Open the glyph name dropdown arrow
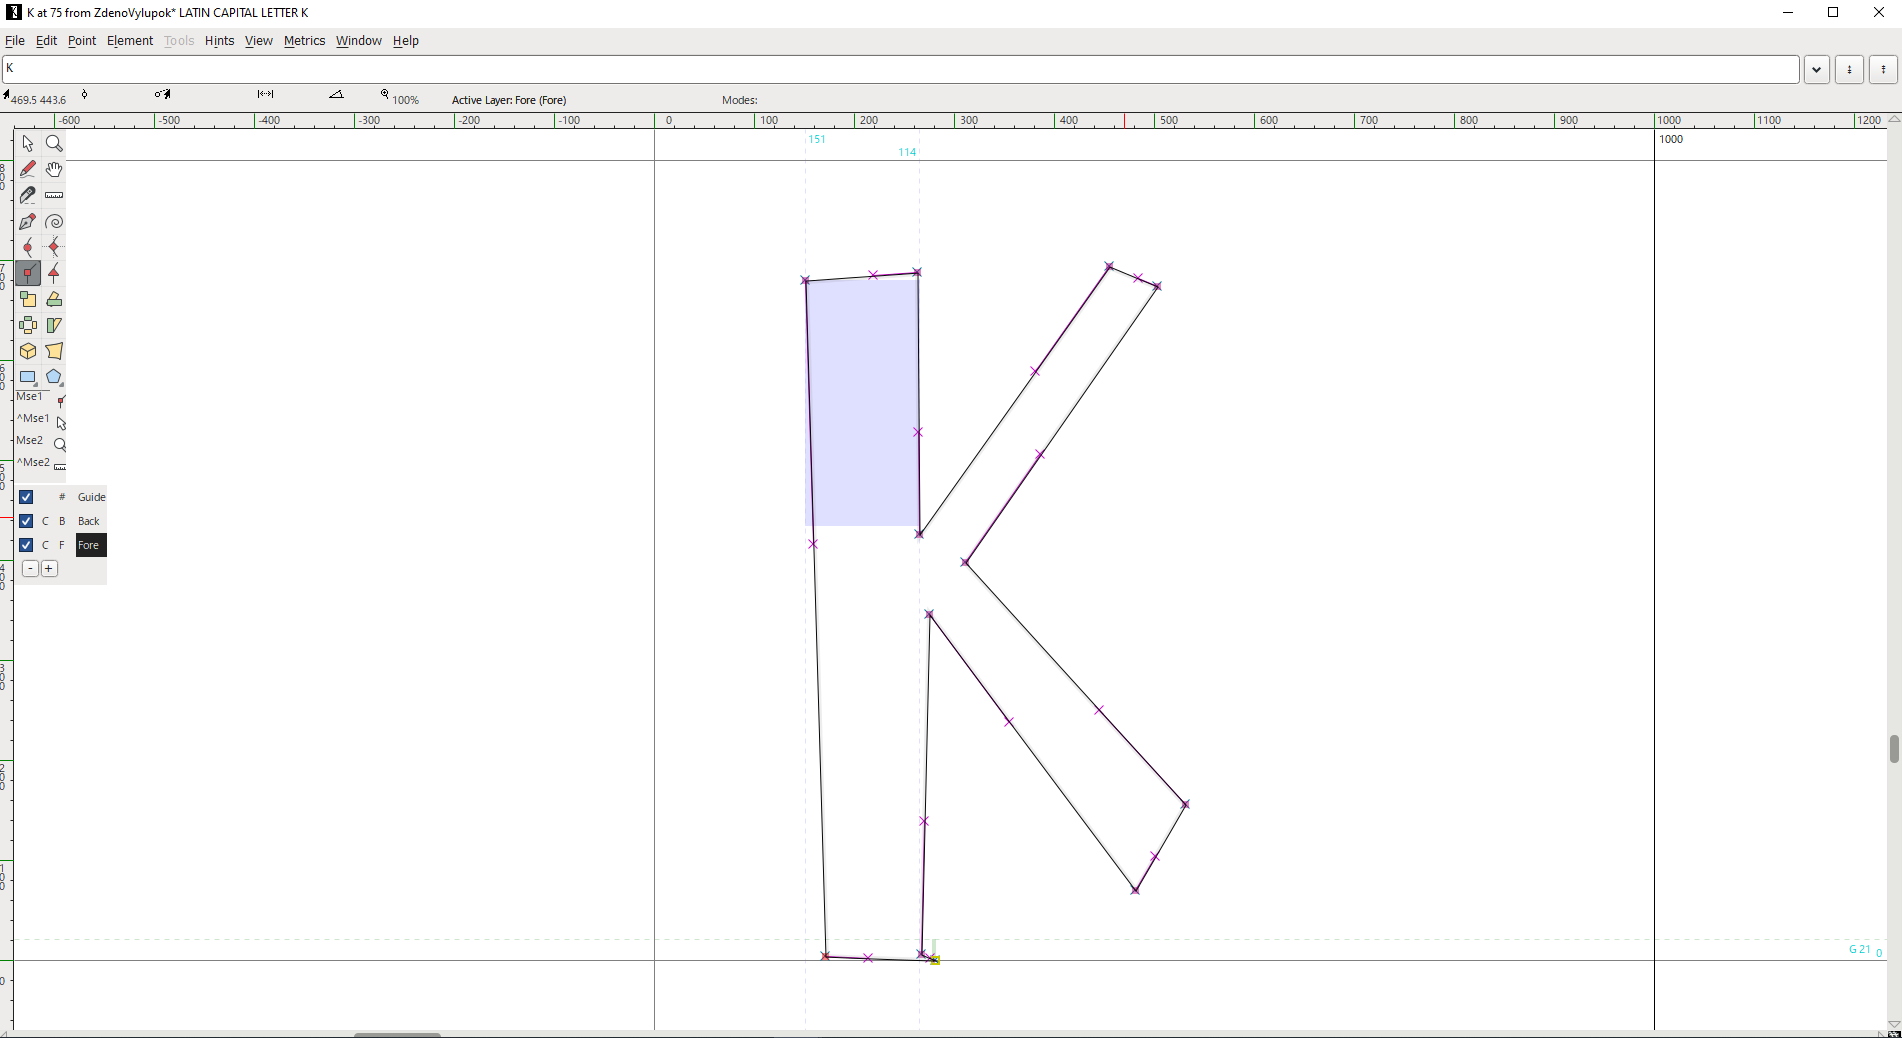1902x1038 pixels. click(x=1817, y=70)
